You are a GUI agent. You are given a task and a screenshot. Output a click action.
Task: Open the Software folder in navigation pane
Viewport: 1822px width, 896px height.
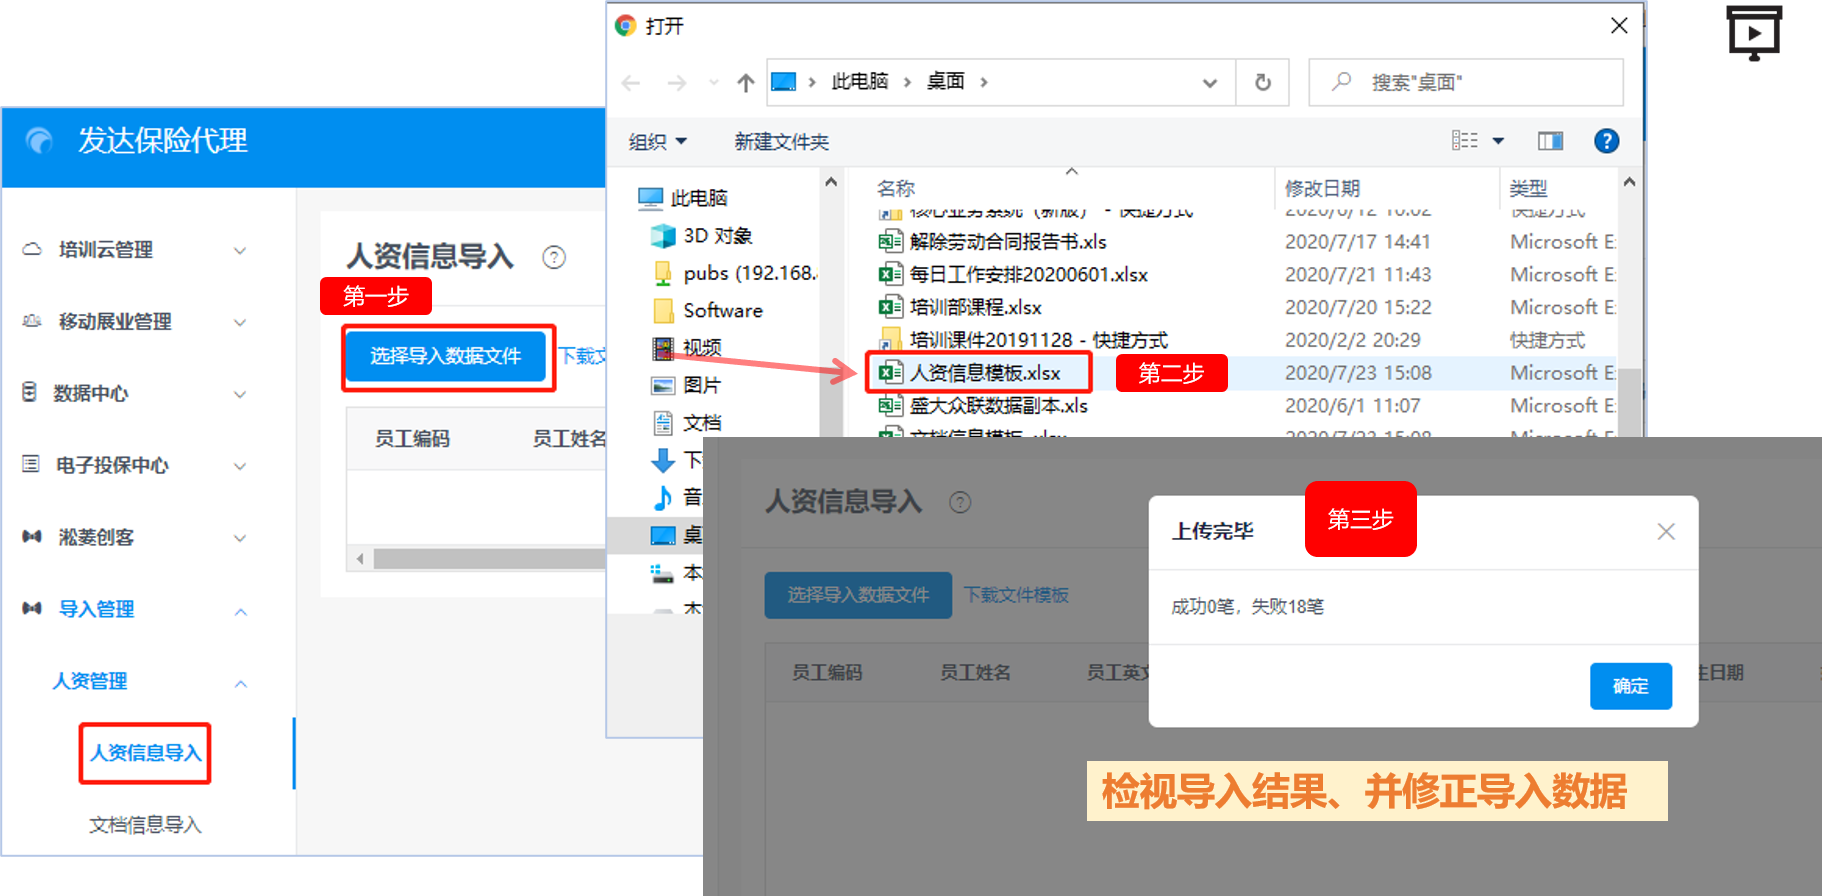click(x=722, y=311)
